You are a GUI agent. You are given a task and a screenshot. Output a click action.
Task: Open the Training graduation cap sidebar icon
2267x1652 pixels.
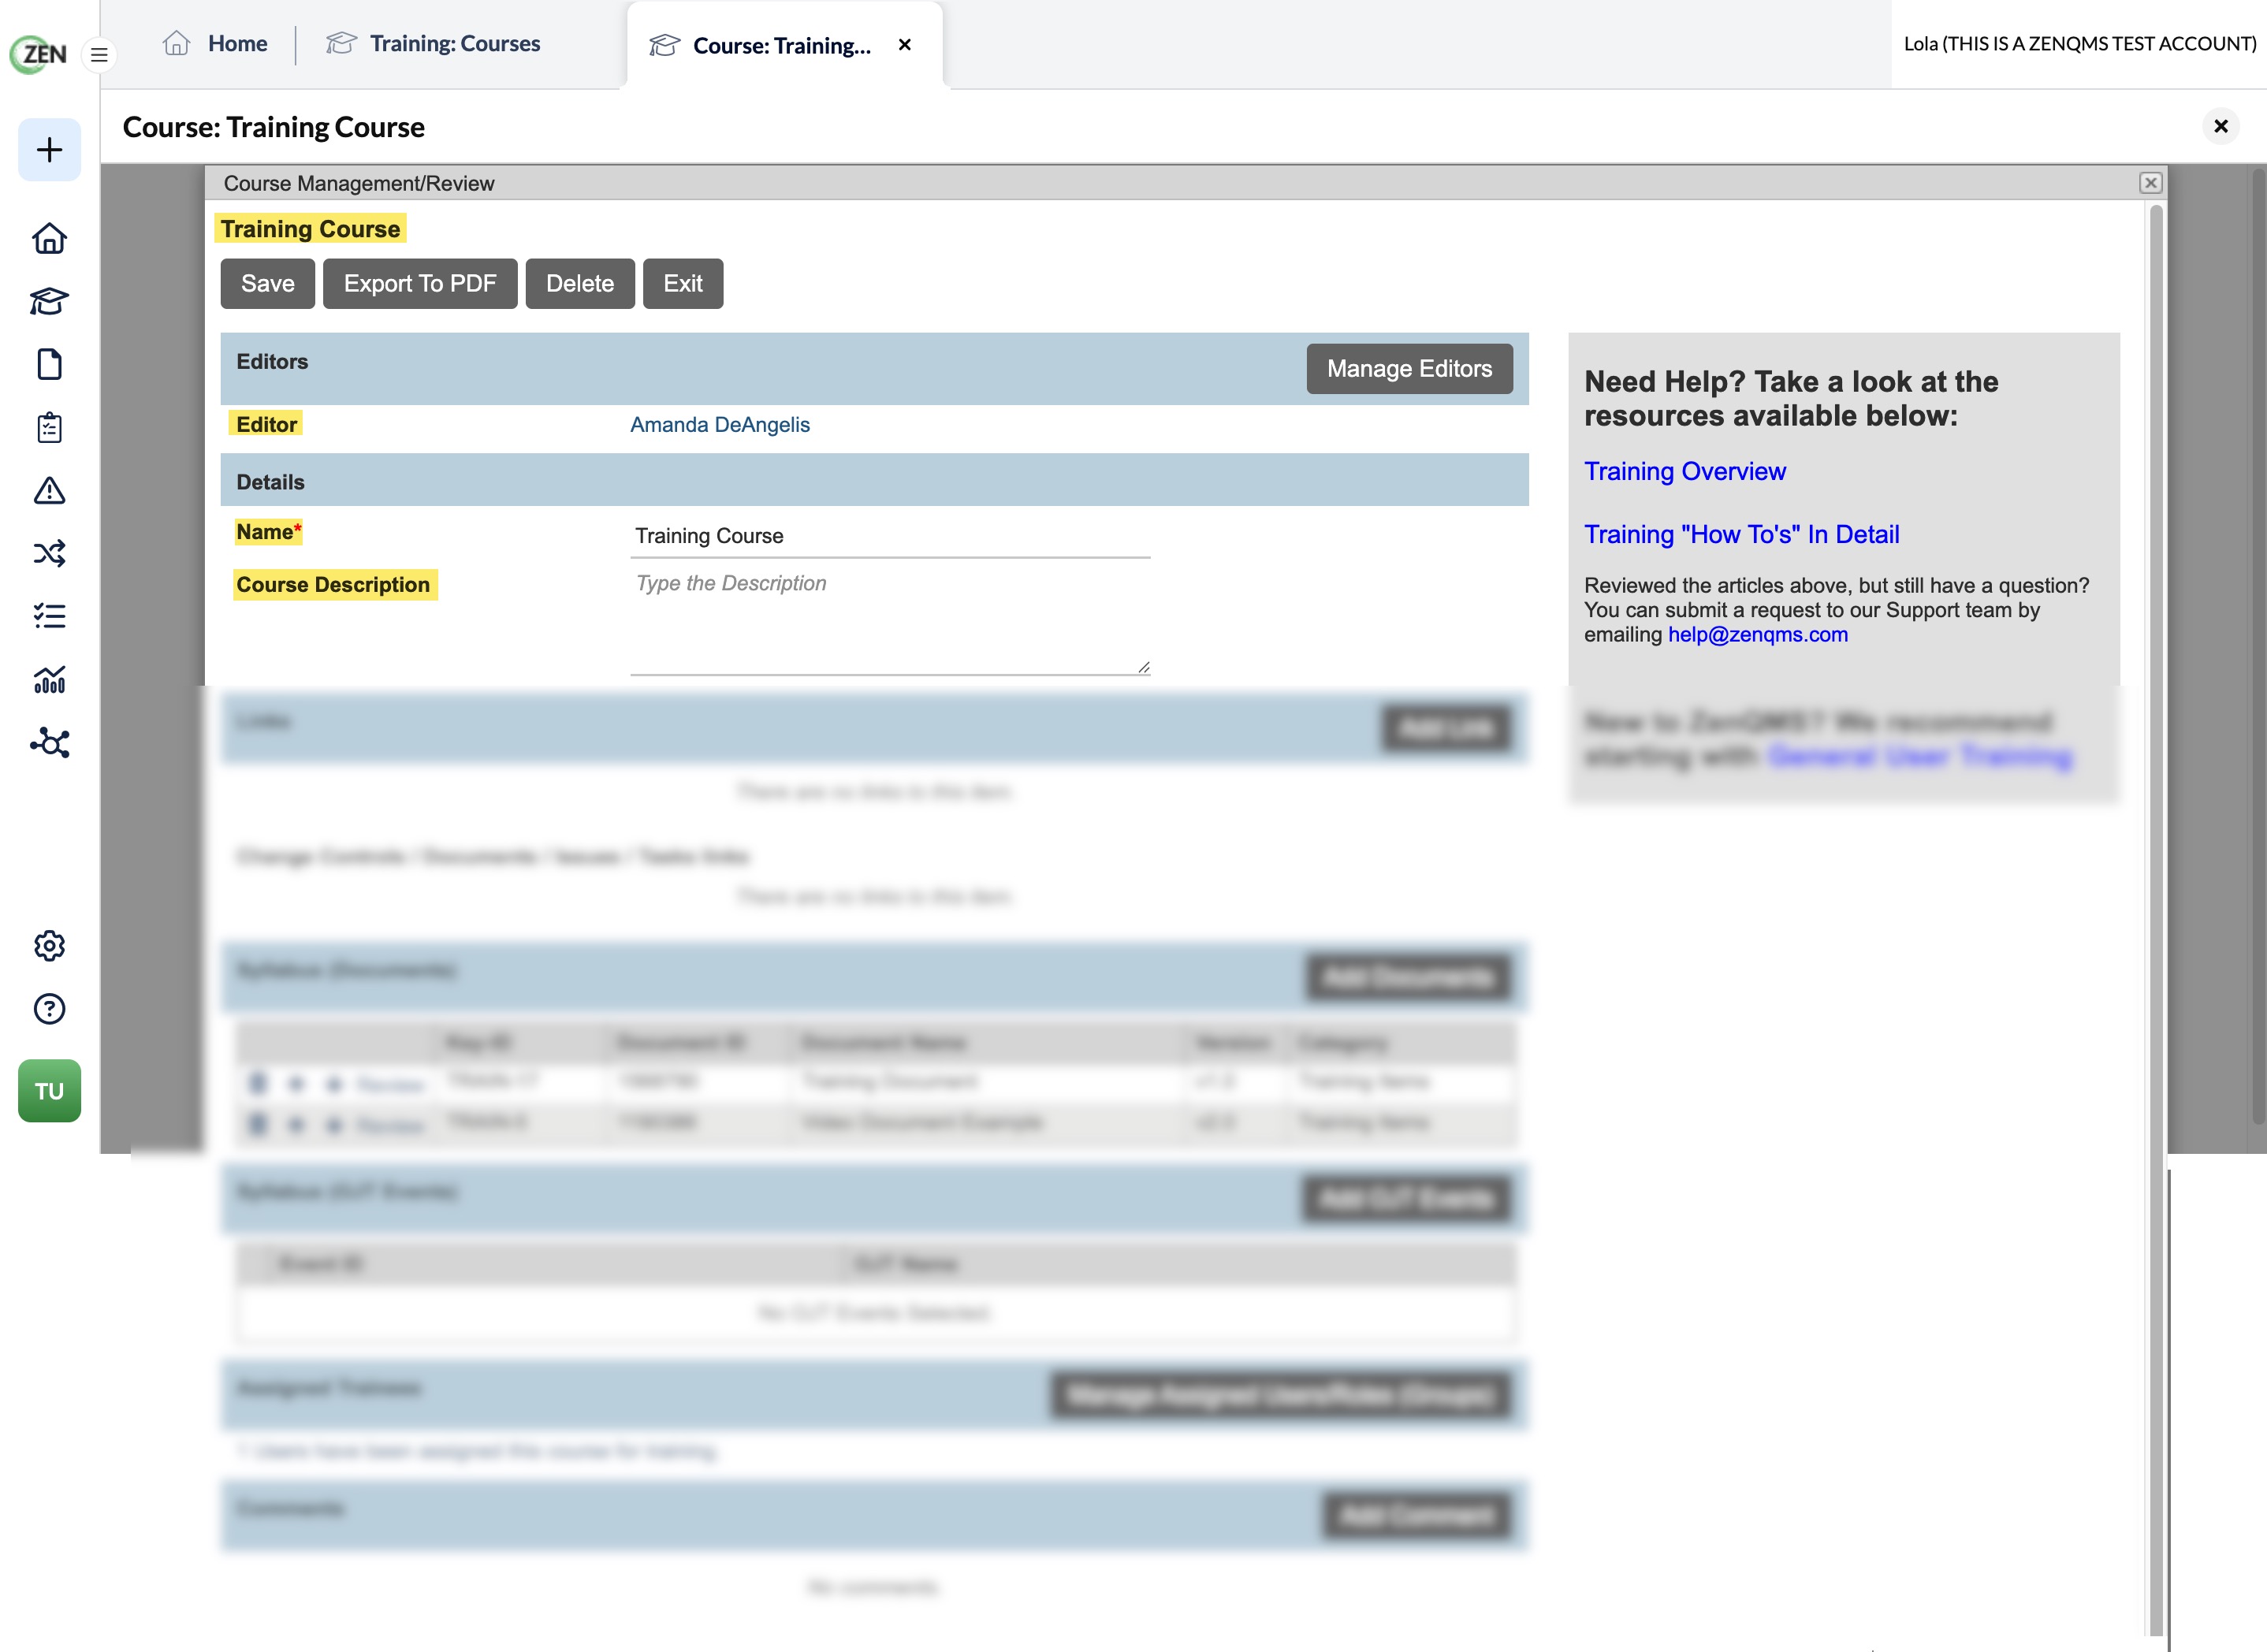tap(49, 301)
